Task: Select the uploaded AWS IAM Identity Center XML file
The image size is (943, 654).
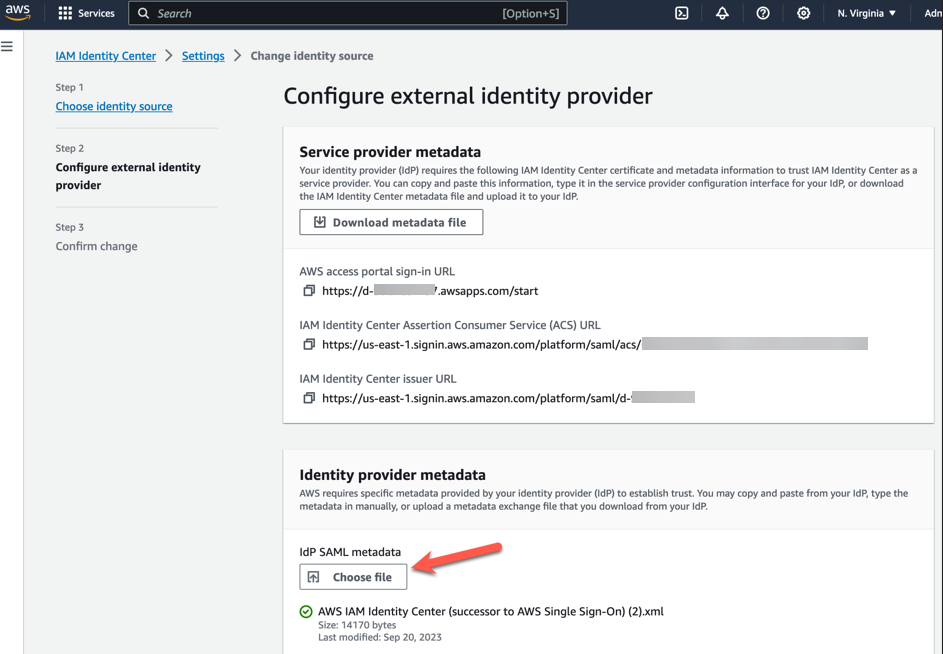Action: tap(489, 611)
